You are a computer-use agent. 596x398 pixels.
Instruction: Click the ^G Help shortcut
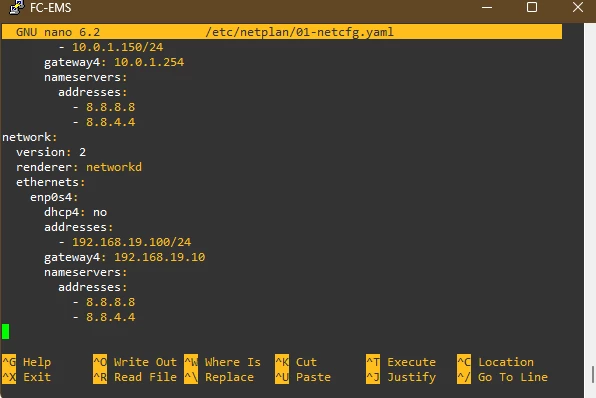[x=27, y=362]
